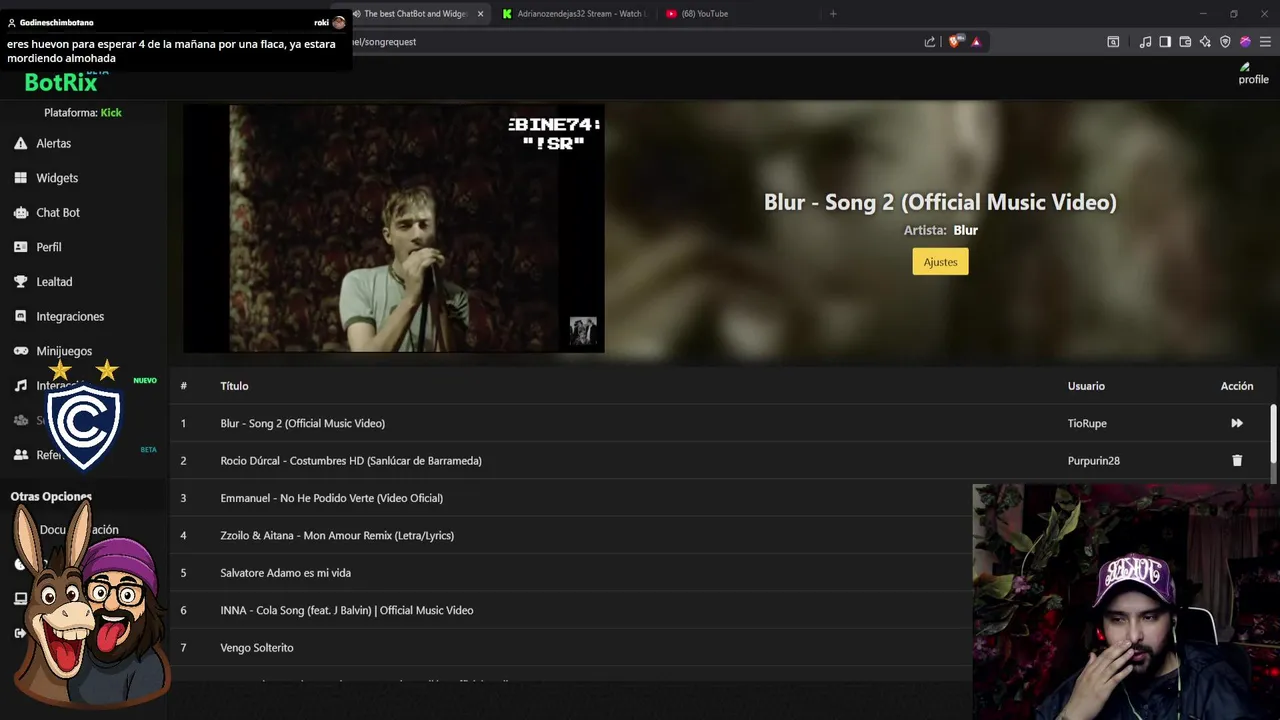Select row Zzoilo & Aitana - Mon Amour Remix

click(x=571, y=536)
